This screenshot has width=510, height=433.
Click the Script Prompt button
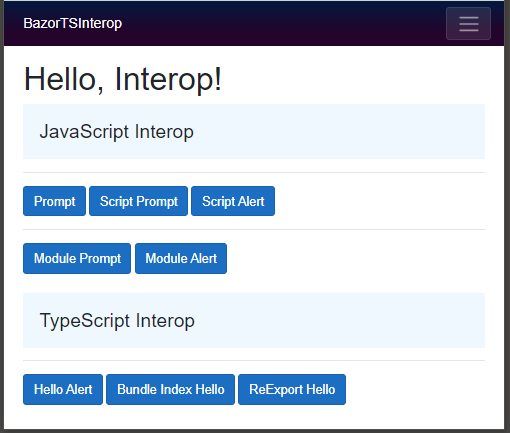(x=139, y=201)
